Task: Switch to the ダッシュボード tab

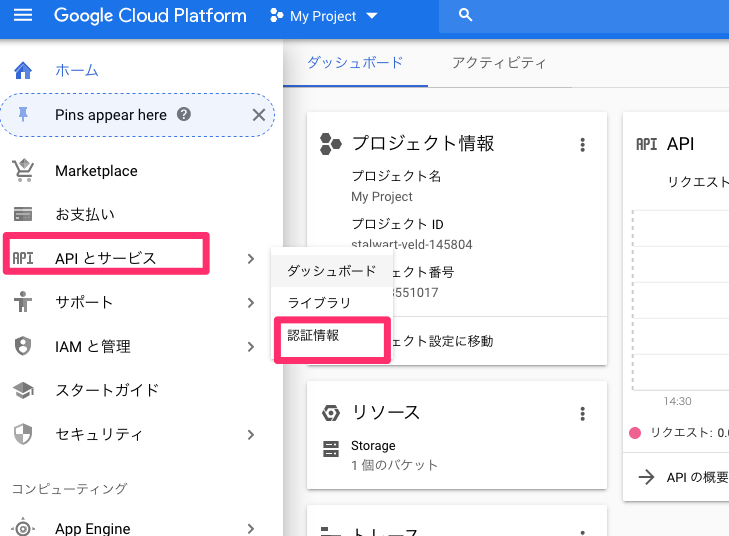Action: click(x=355, y=63)
